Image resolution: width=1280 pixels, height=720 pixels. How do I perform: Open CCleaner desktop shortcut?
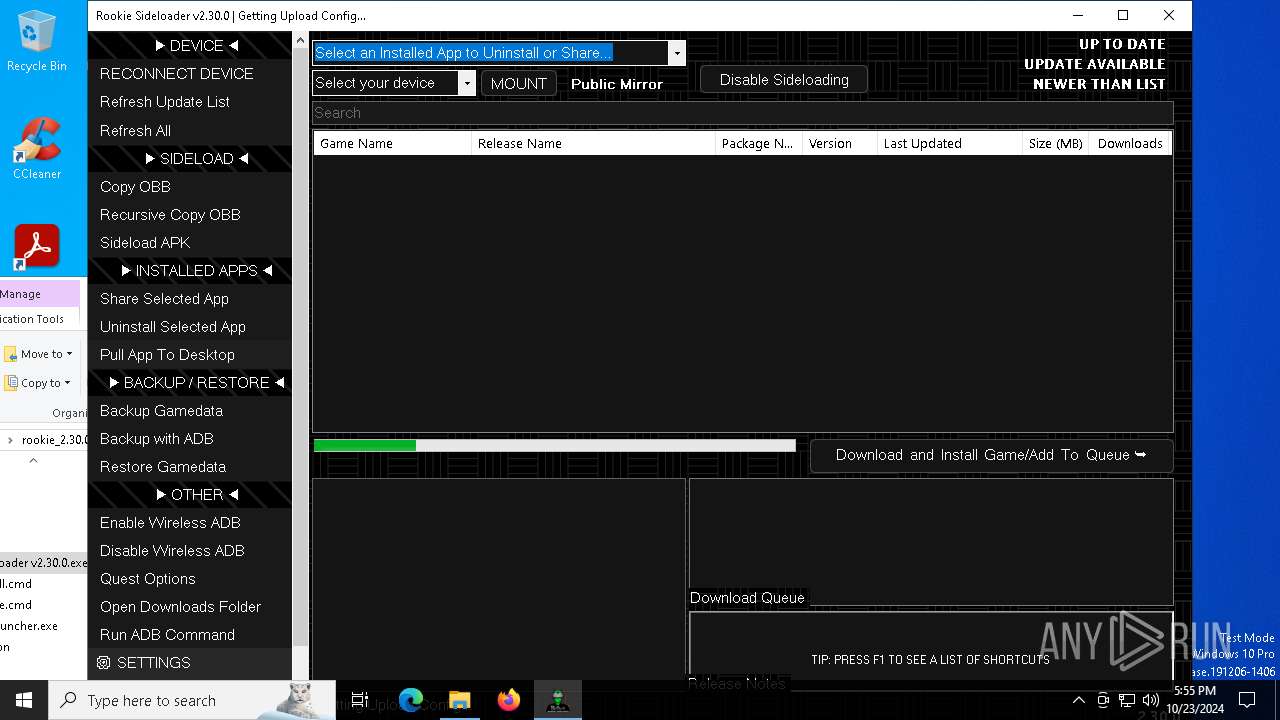36,148
